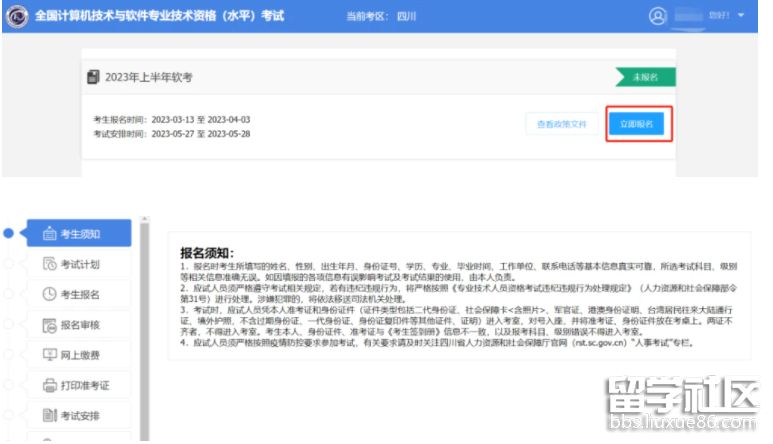Click the exam site logo in header
The height and width of the screenshot is (444, 773).
(x=18, y=16)
